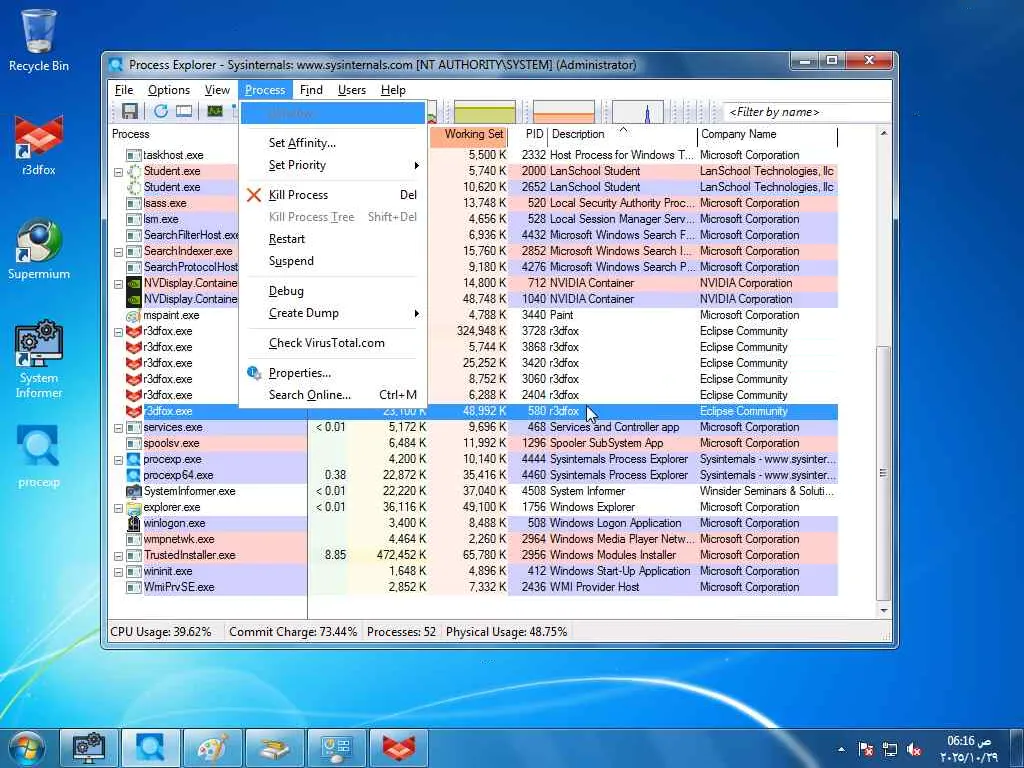Click the Save toolbar icon

point(130,111)
